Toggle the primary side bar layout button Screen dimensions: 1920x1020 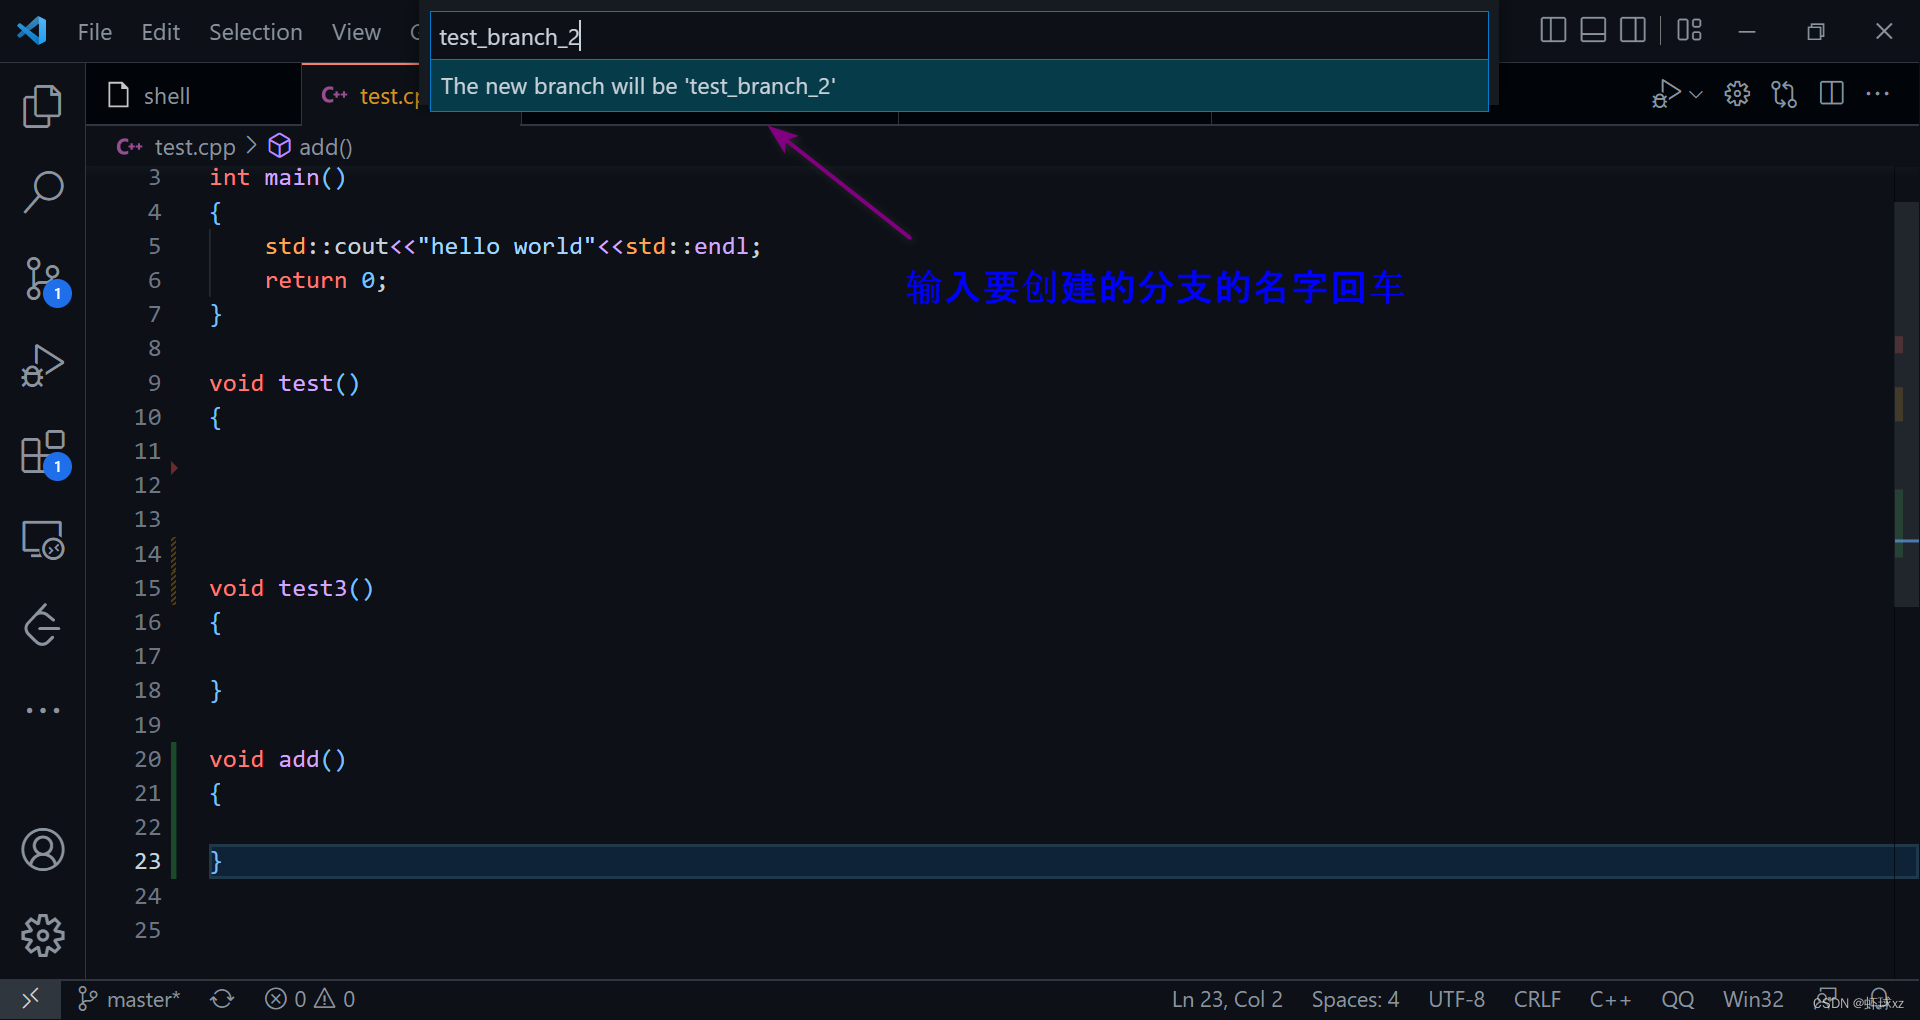(x=1553, y=30)
